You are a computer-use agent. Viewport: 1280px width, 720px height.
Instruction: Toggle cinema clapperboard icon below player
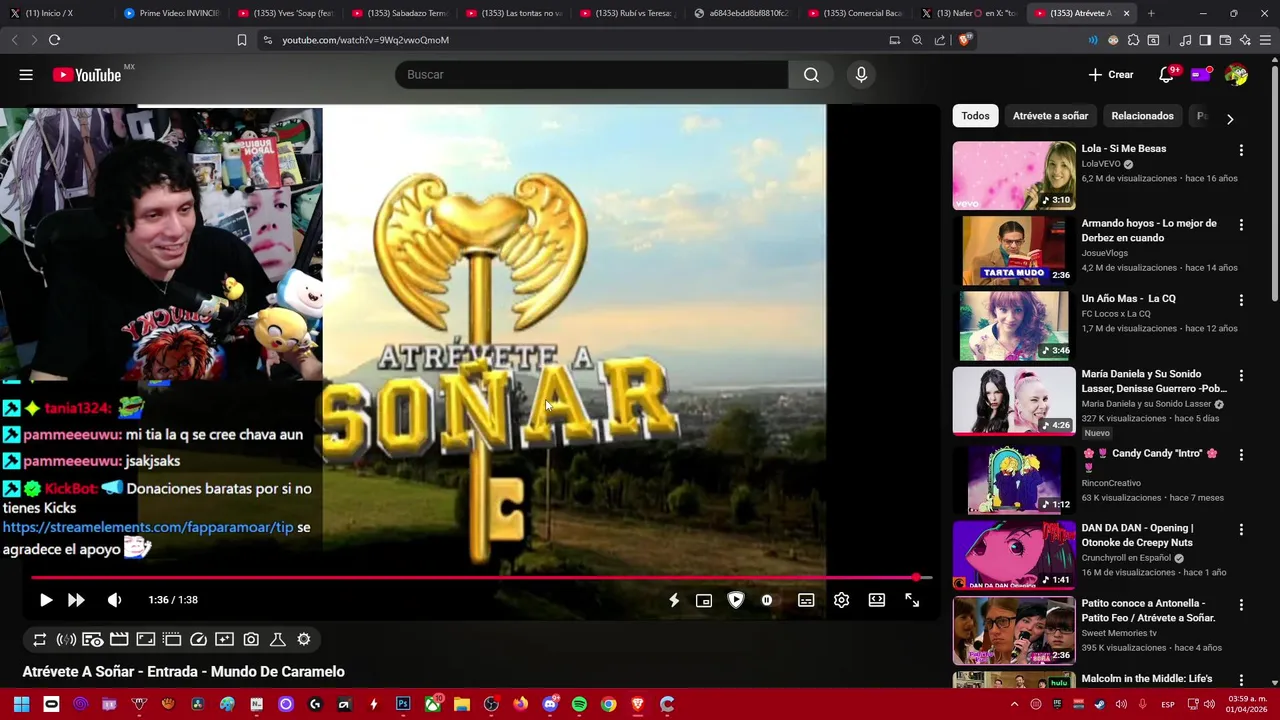point(119,640)
